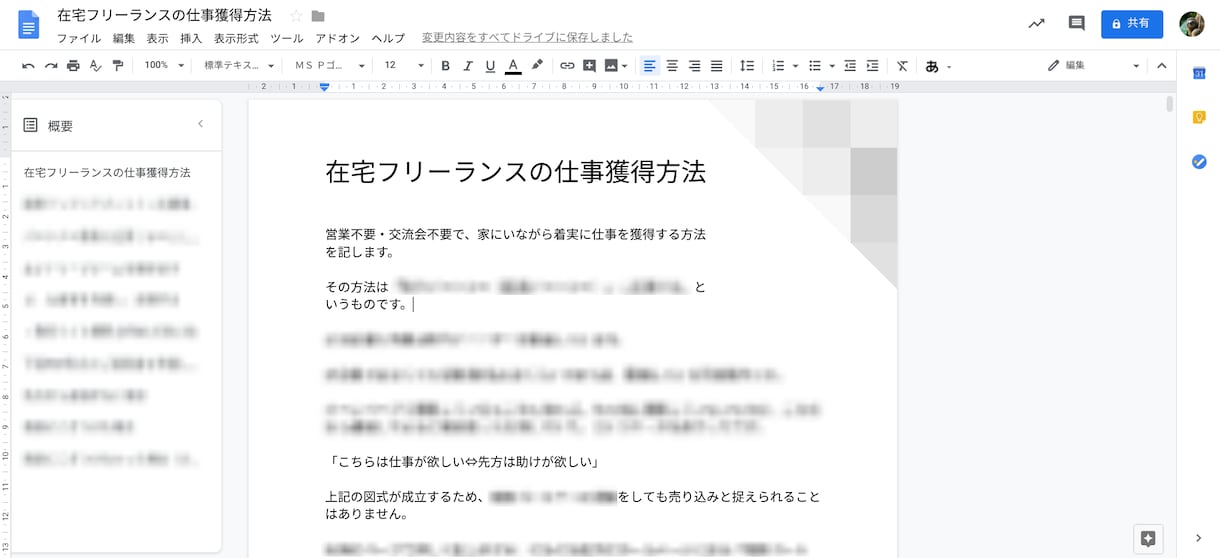The width and height of the screenshot is (1220, 558).
Task: Open font family dropdown ＭＳ Ｐゴ...
Action: pos(330,65)
